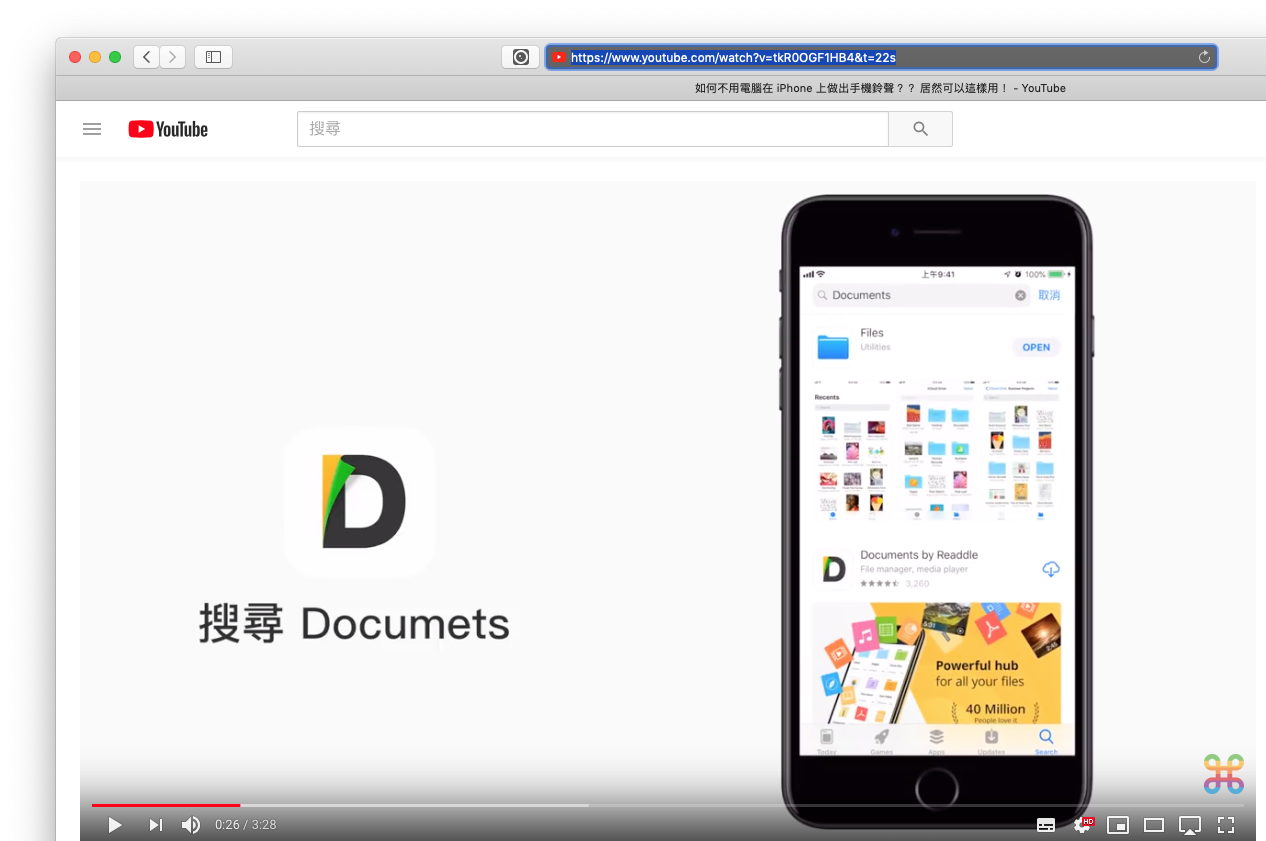
Task: Select the YouTube video tab title
Action: [x=880, y=88]
